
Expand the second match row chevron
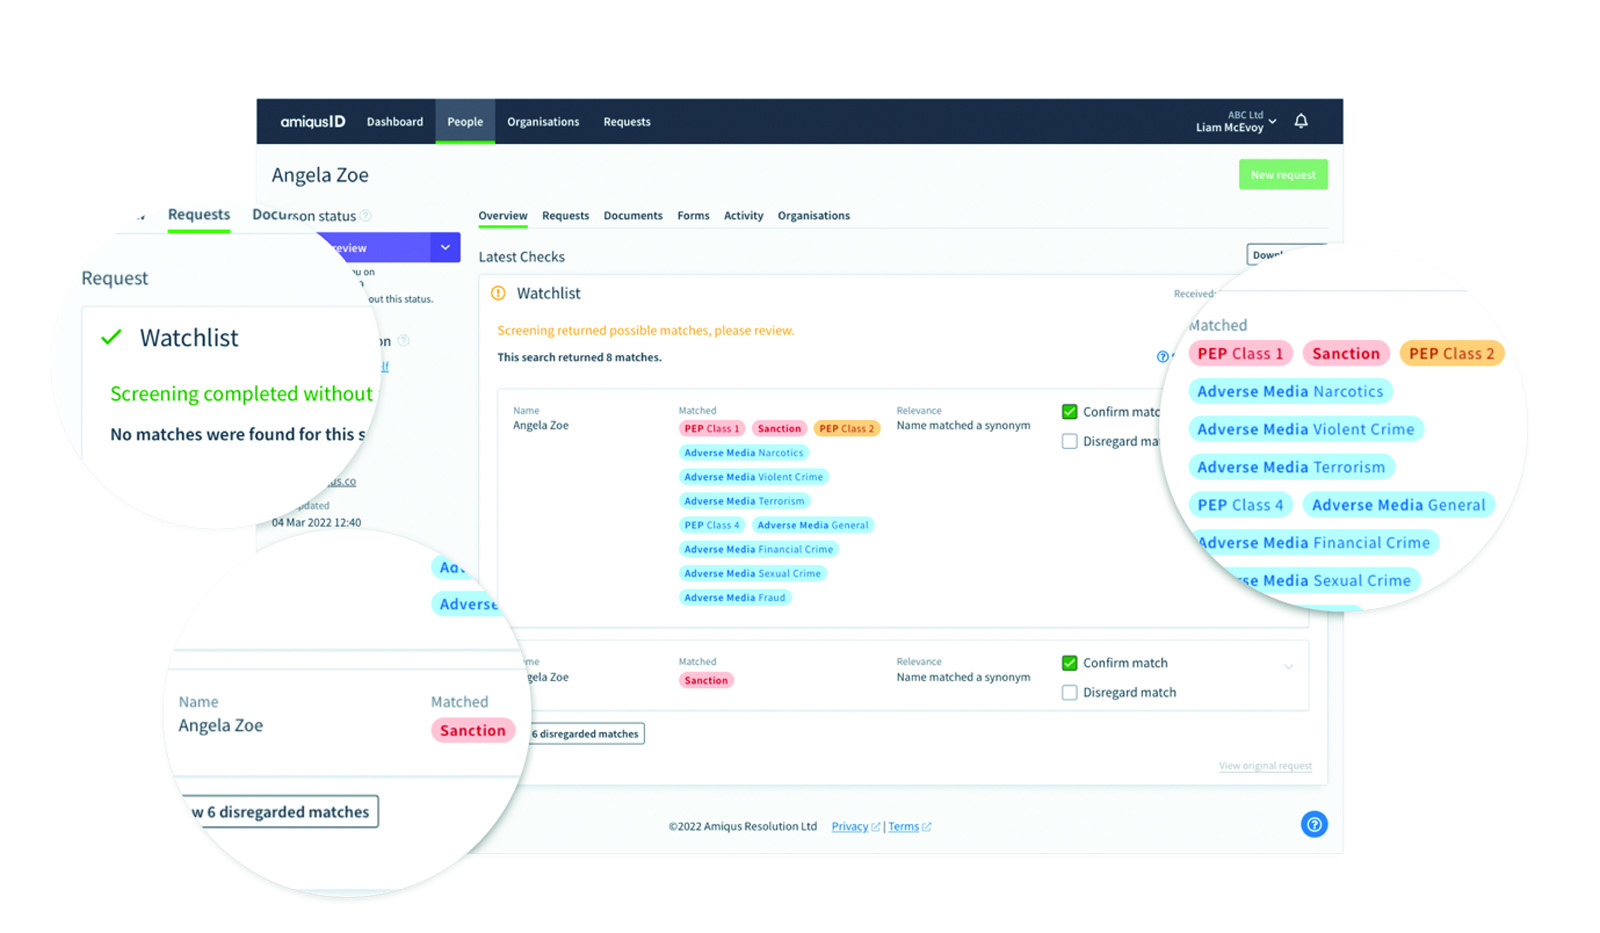coord(1288,667)
